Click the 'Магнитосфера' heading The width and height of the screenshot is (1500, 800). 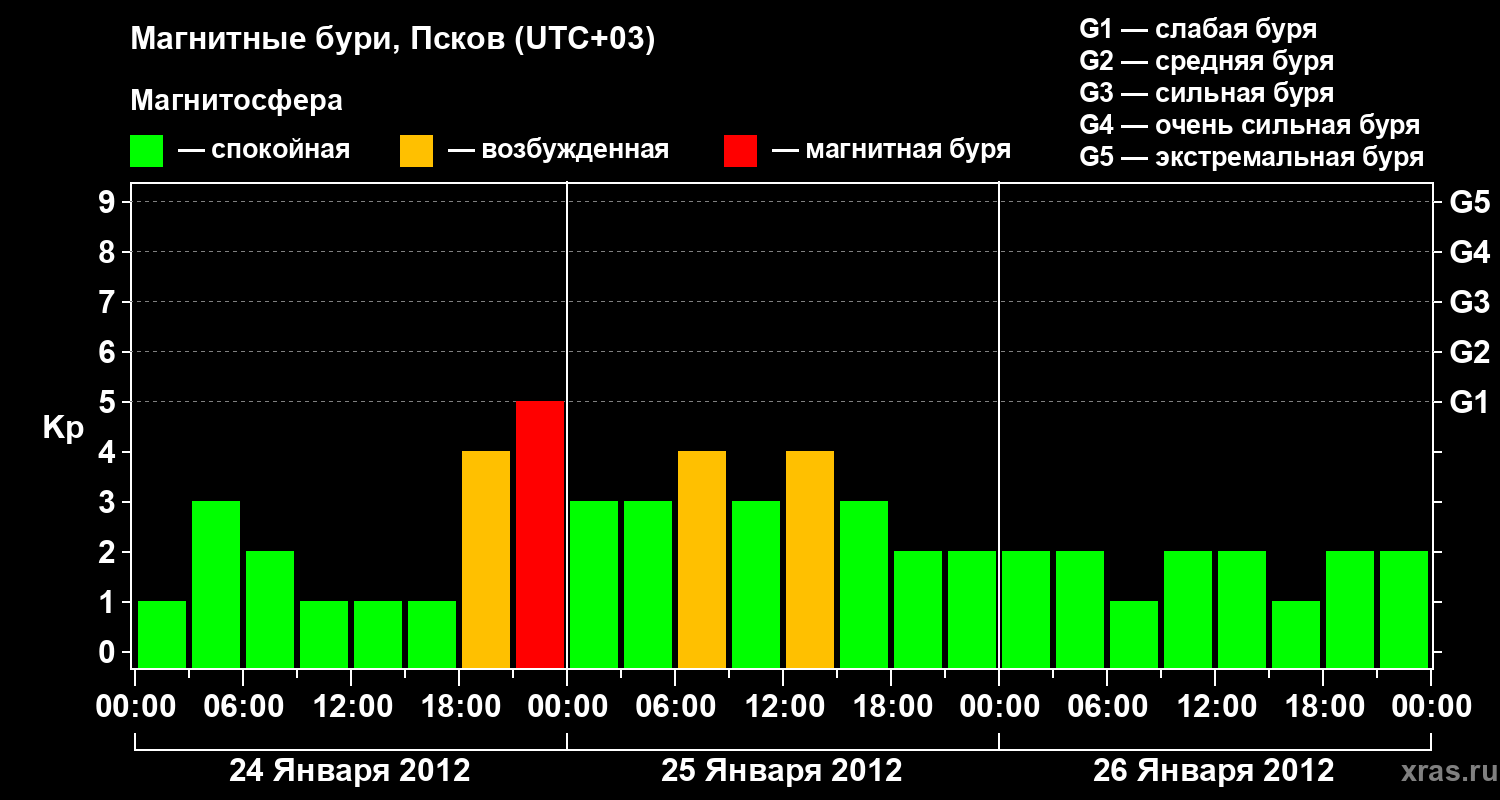click(x=237, y=101)
